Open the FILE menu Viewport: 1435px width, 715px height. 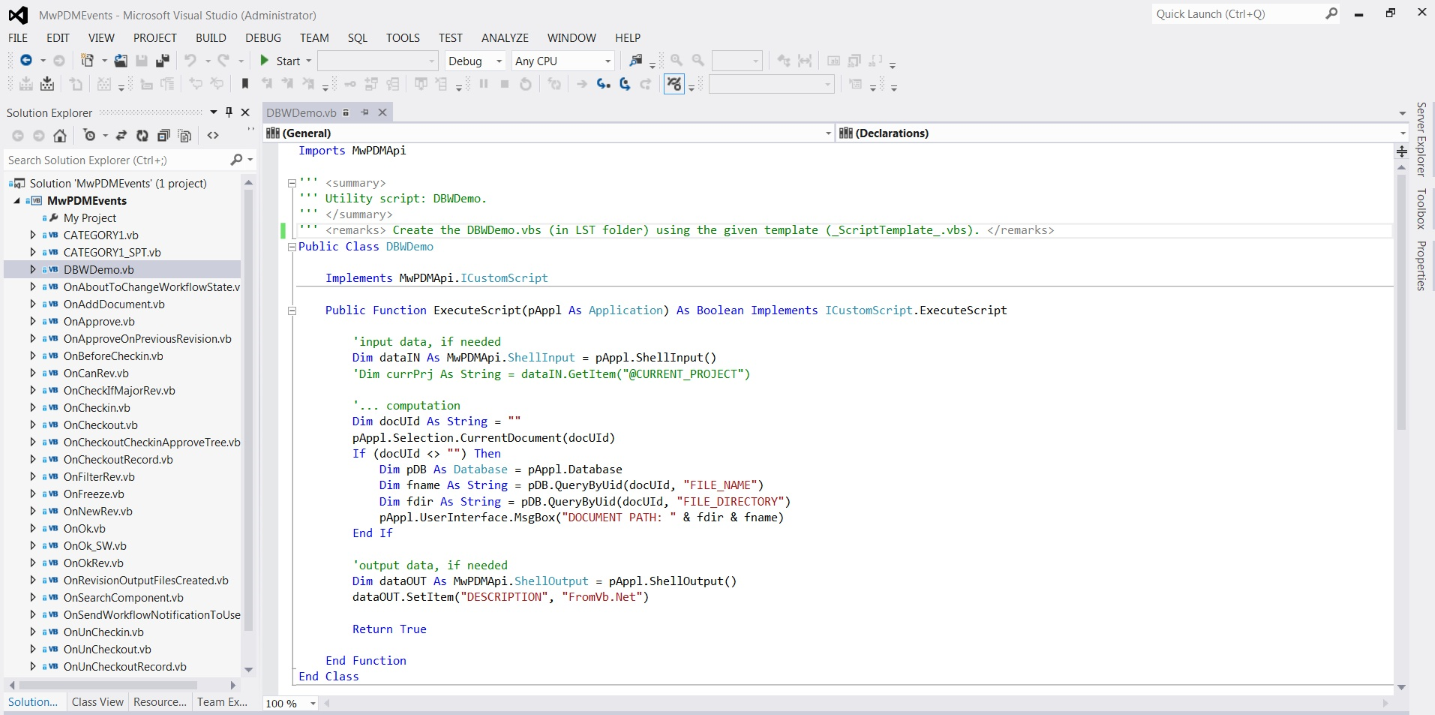(x=18, y=38)
